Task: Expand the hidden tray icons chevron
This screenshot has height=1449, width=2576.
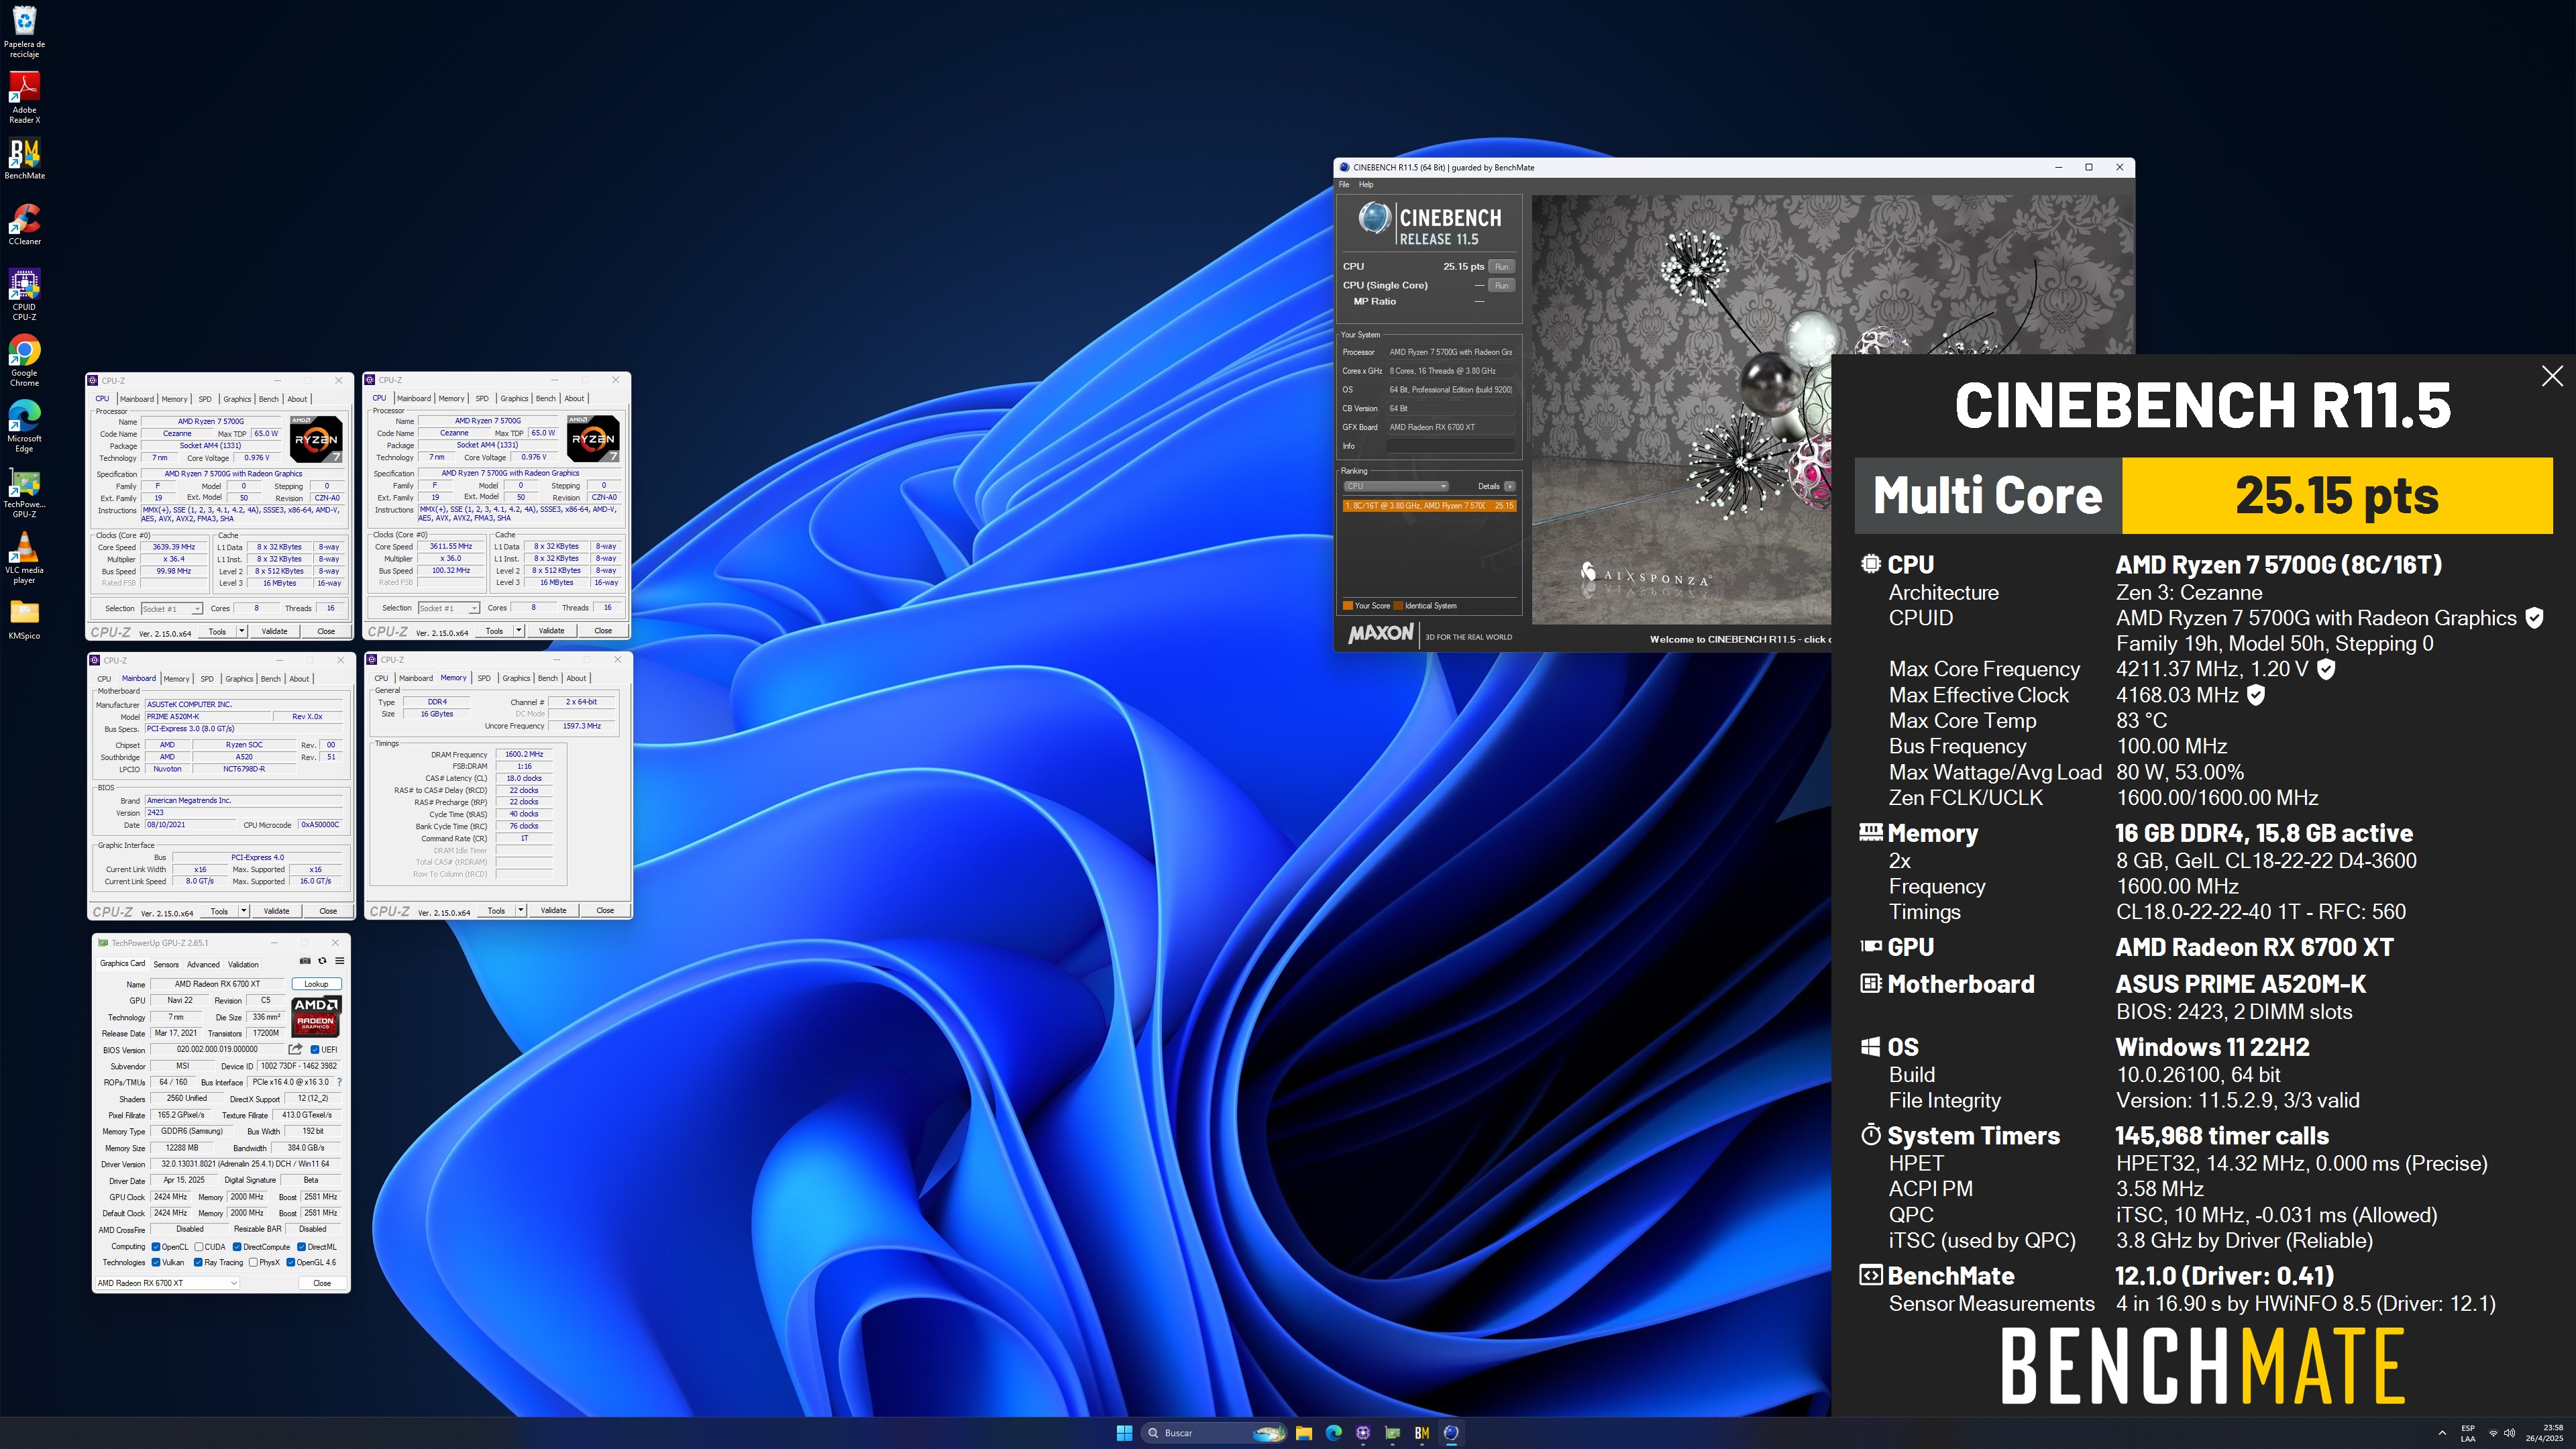Action: pyautogui.click(x=2442, y=1433)
